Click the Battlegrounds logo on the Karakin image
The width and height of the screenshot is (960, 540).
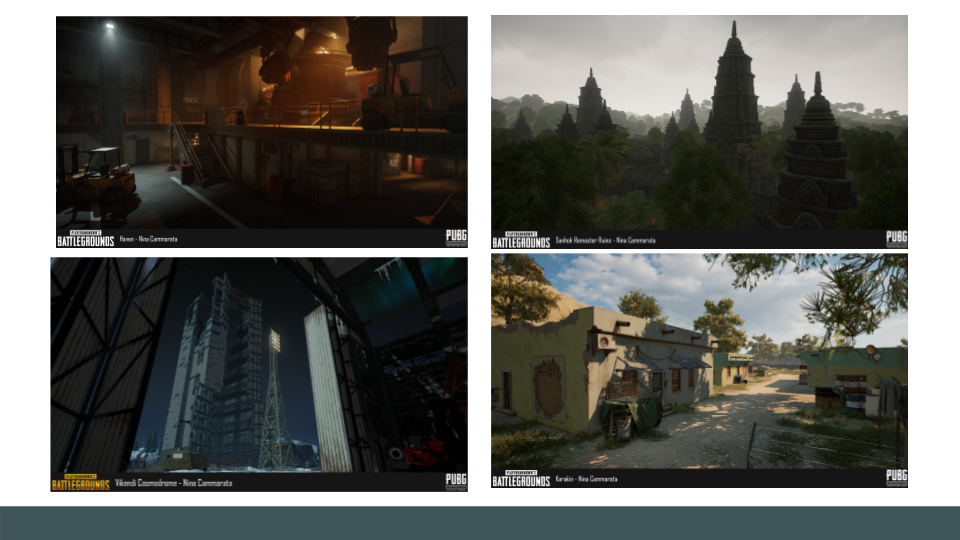521,479
